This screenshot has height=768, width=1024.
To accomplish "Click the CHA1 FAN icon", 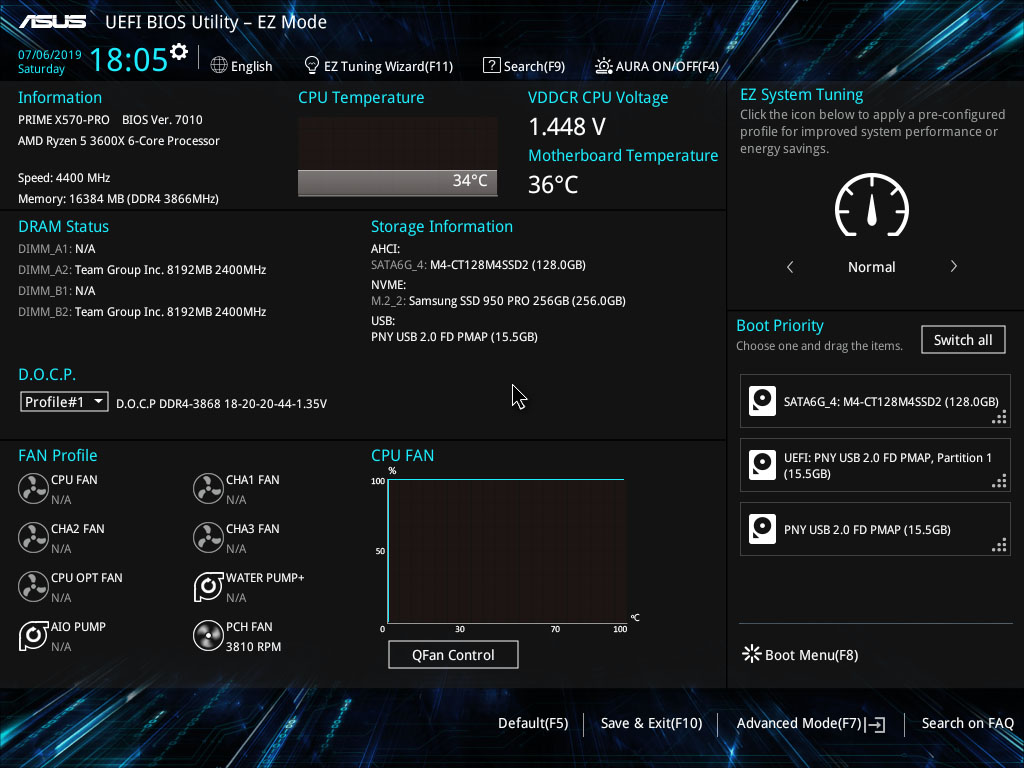I will pos(208,488).
